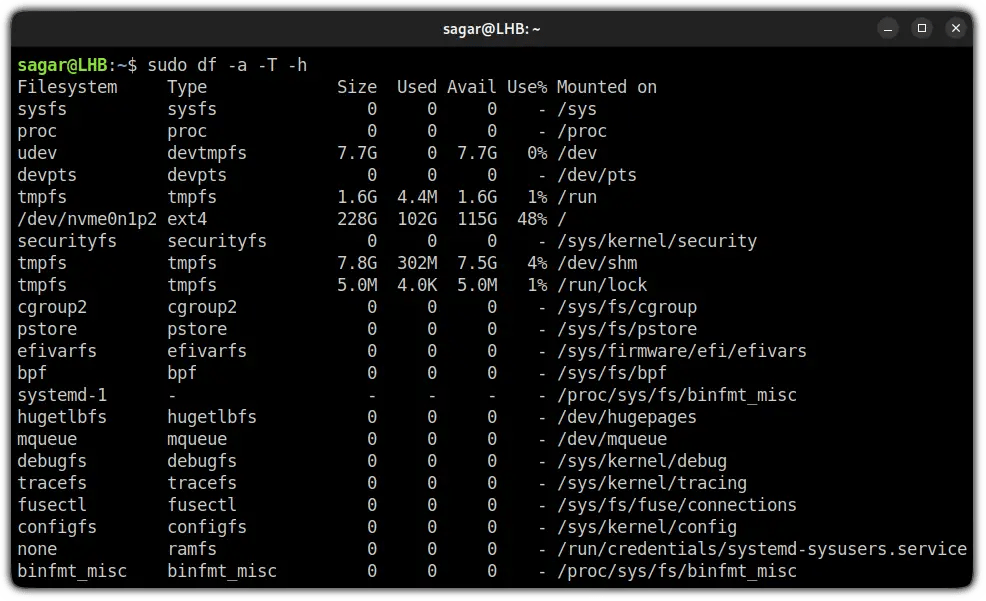Select the /sys/kernel/security mount point
Viewport: 986px width, 601px height.
pyautogui.click(x=657, y=240)
